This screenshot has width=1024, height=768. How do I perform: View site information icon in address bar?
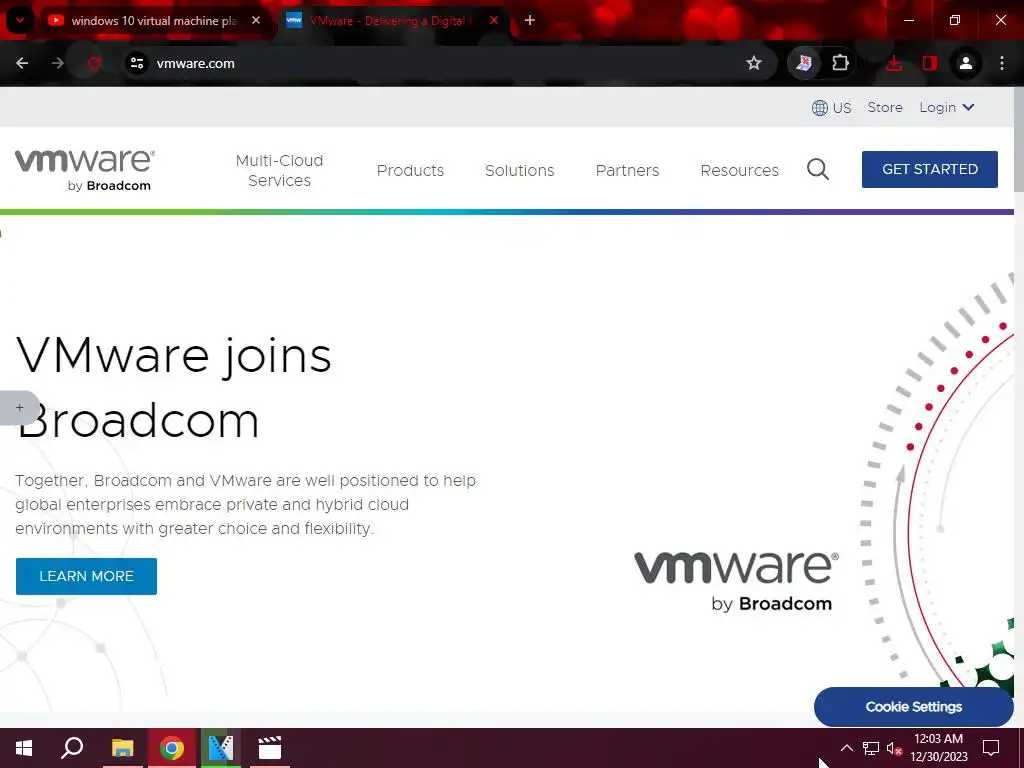[137, 63]
